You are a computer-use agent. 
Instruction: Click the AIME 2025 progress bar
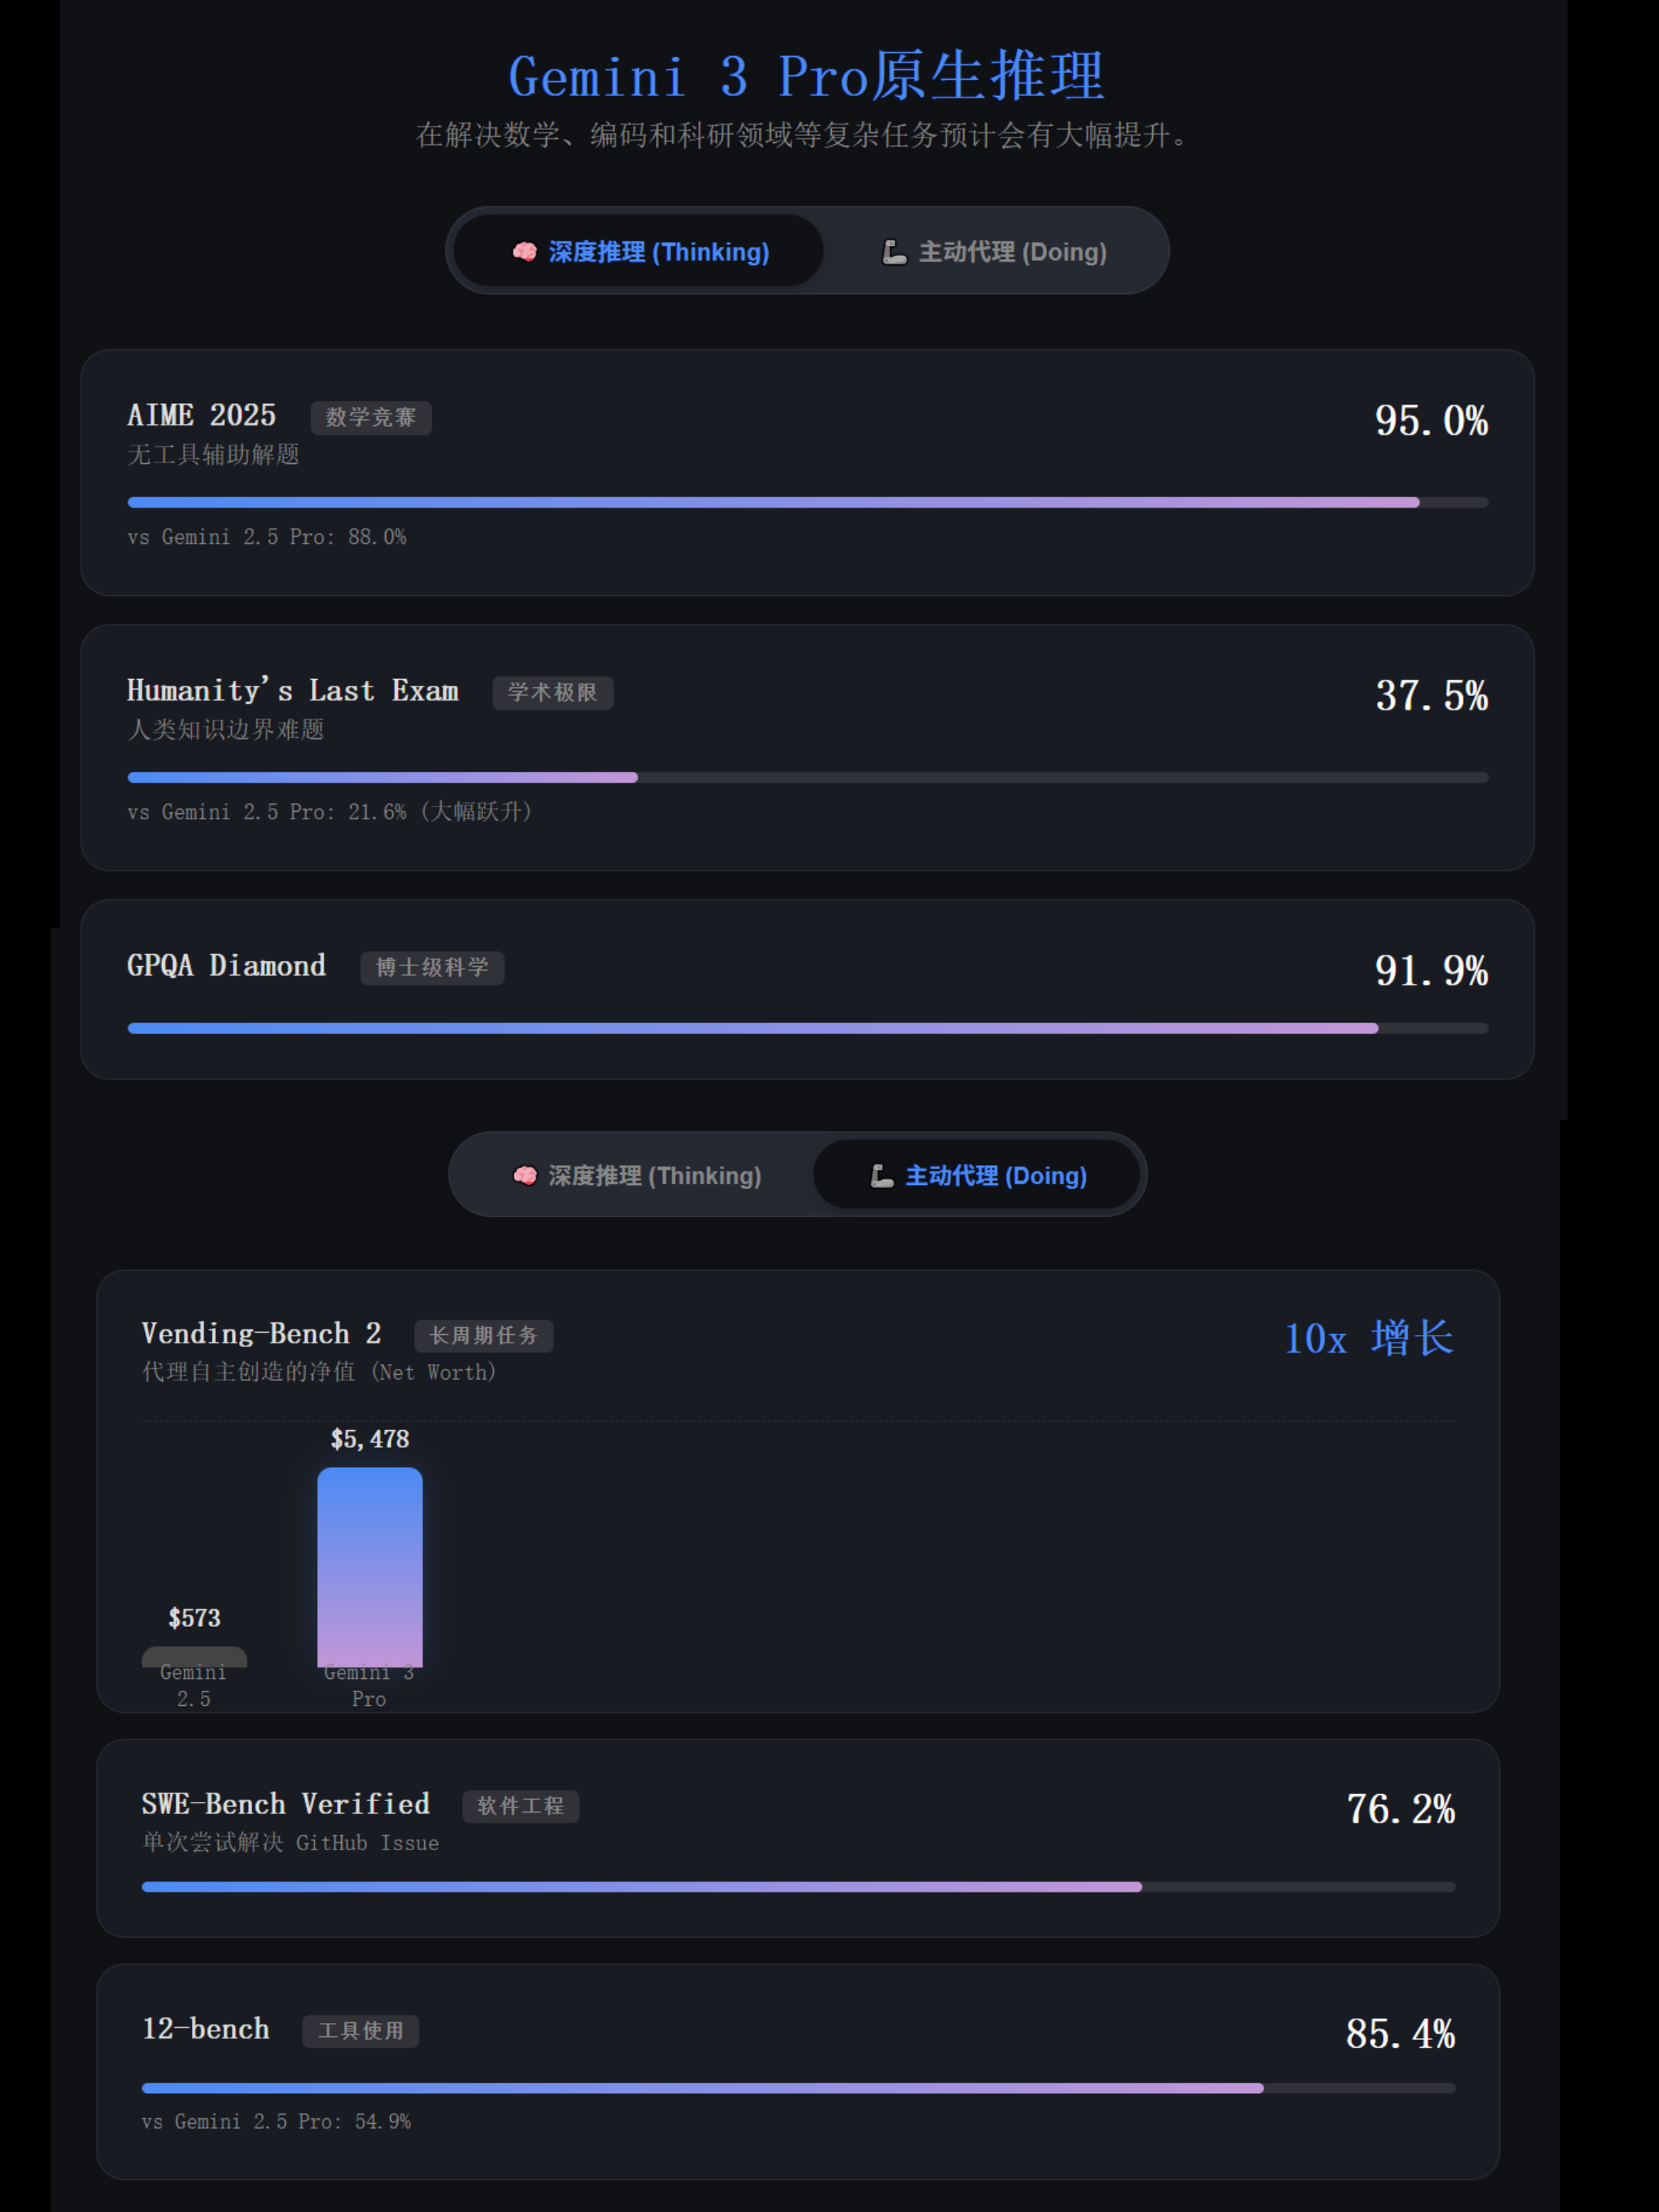[x=807, y=502]
